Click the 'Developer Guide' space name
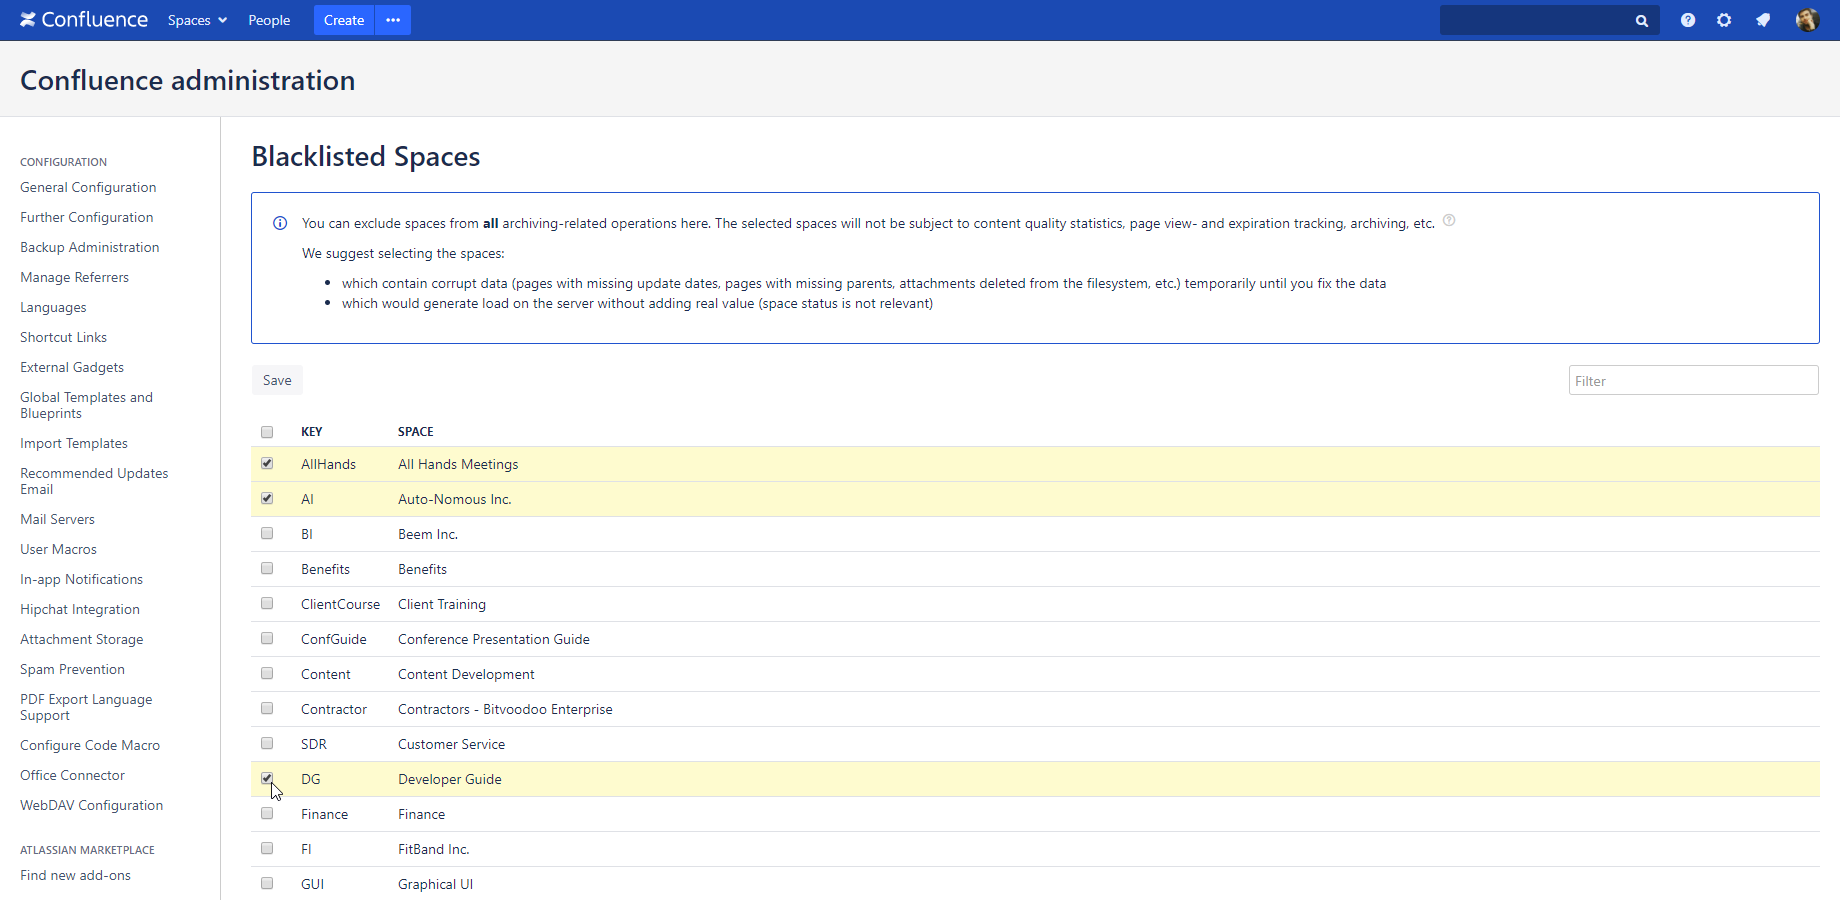The height and width of the screenshot is (900, 1840). click(x=450, y=779)
